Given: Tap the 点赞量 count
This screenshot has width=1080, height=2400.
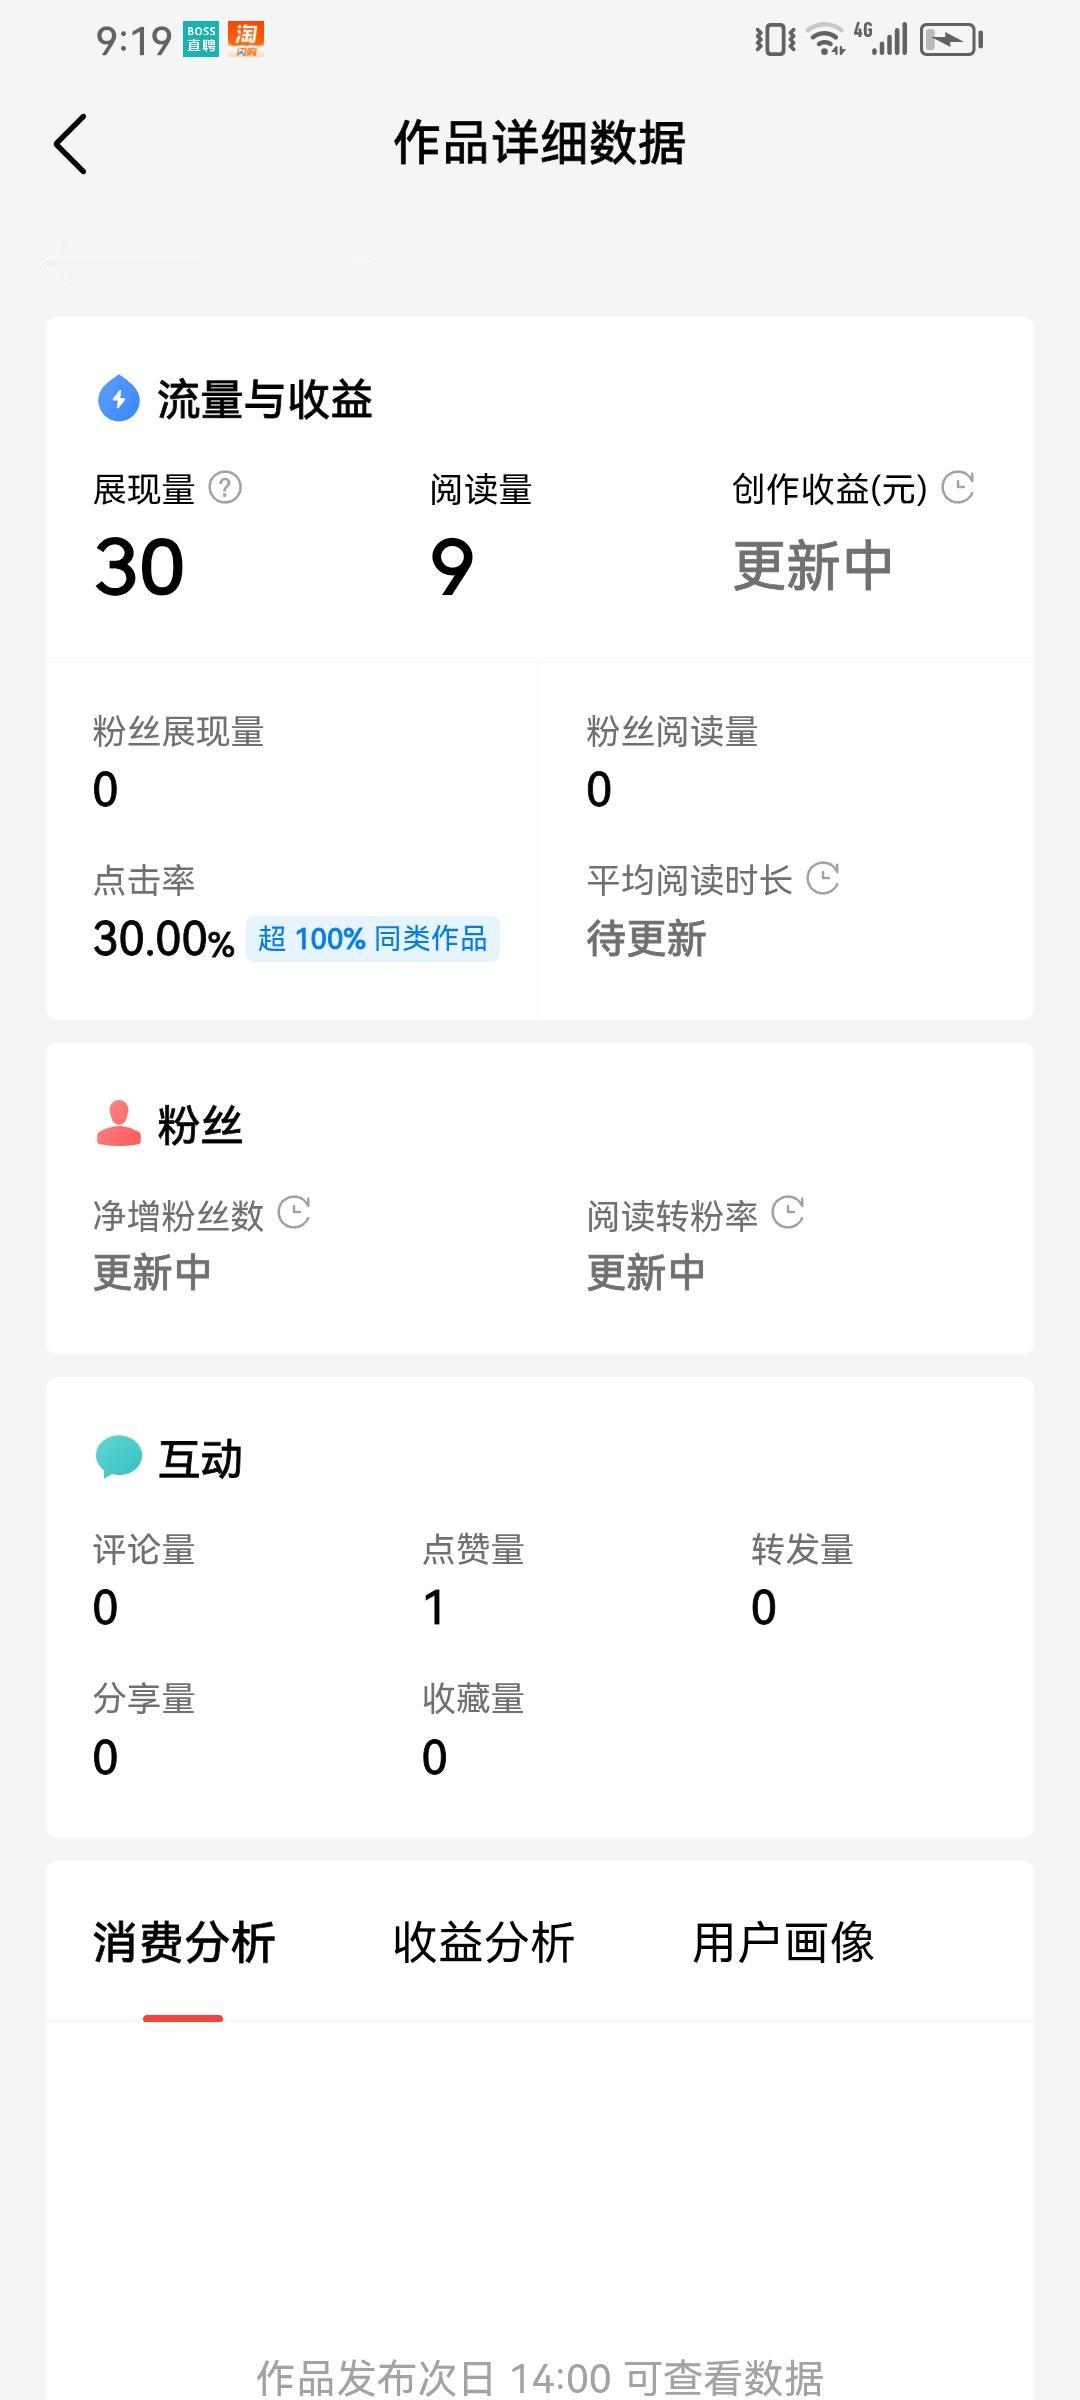Looking at the screenshot, I should pos(434,1607).
